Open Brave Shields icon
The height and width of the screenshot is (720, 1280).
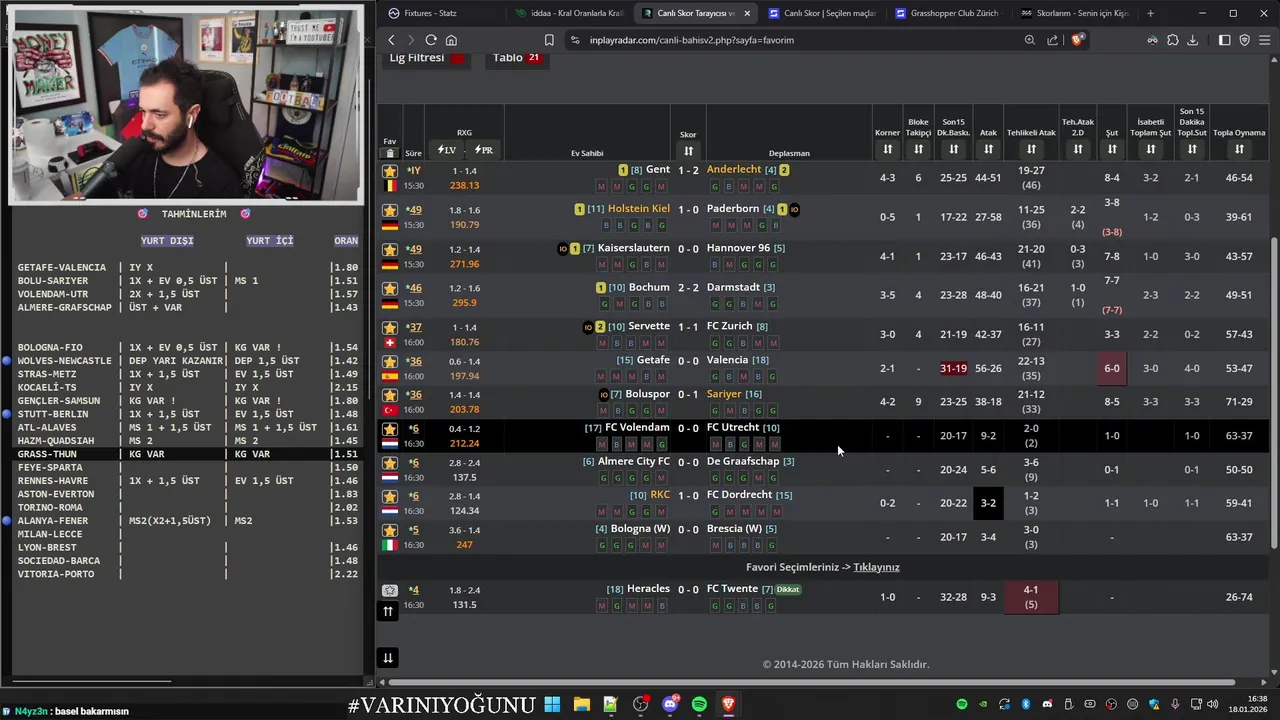(x=1077, y=40)
